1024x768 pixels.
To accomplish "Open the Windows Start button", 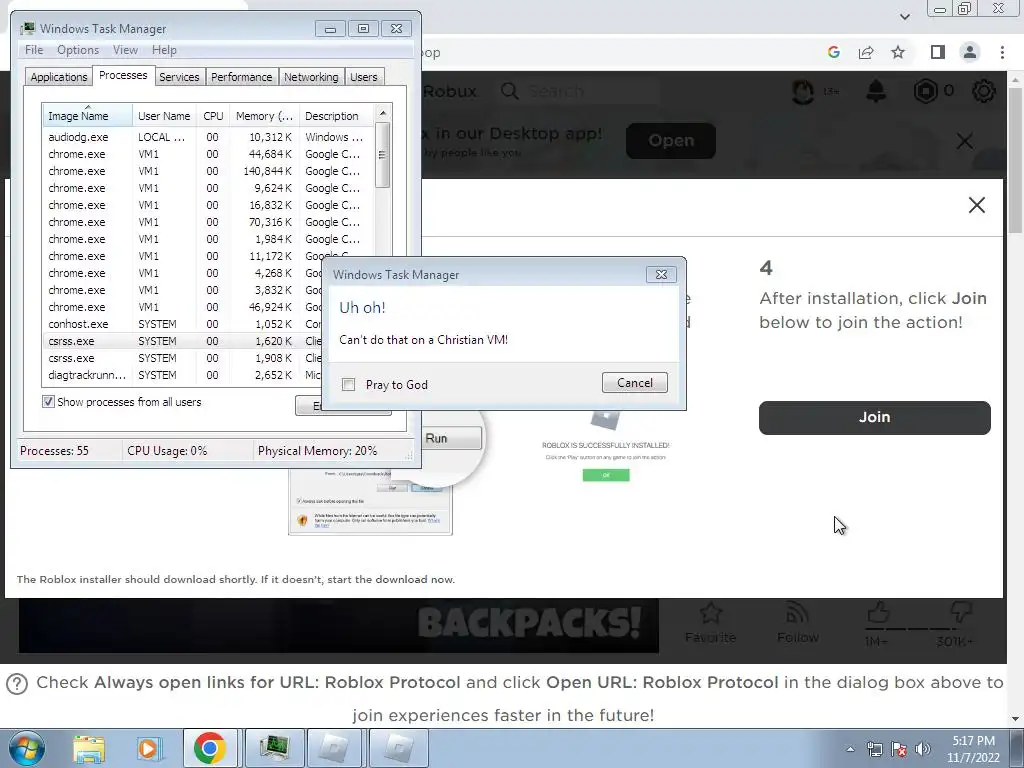I will point(27,748).
